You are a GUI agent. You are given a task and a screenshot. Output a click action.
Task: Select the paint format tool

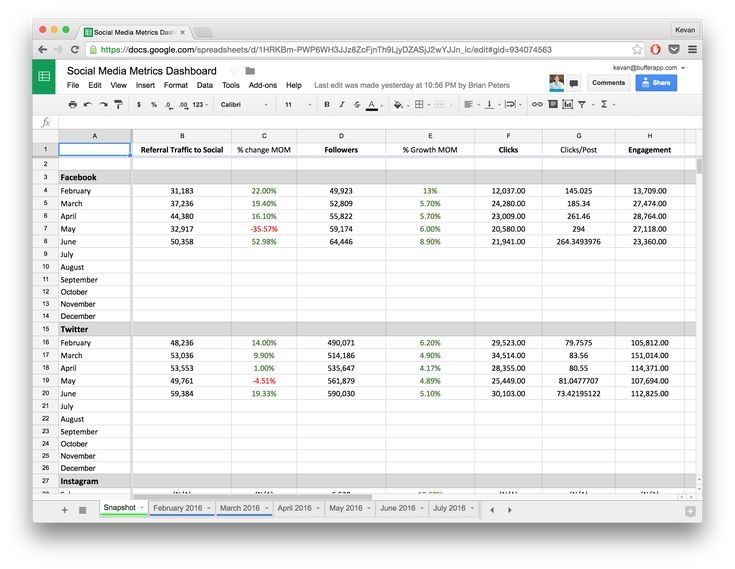119,105
